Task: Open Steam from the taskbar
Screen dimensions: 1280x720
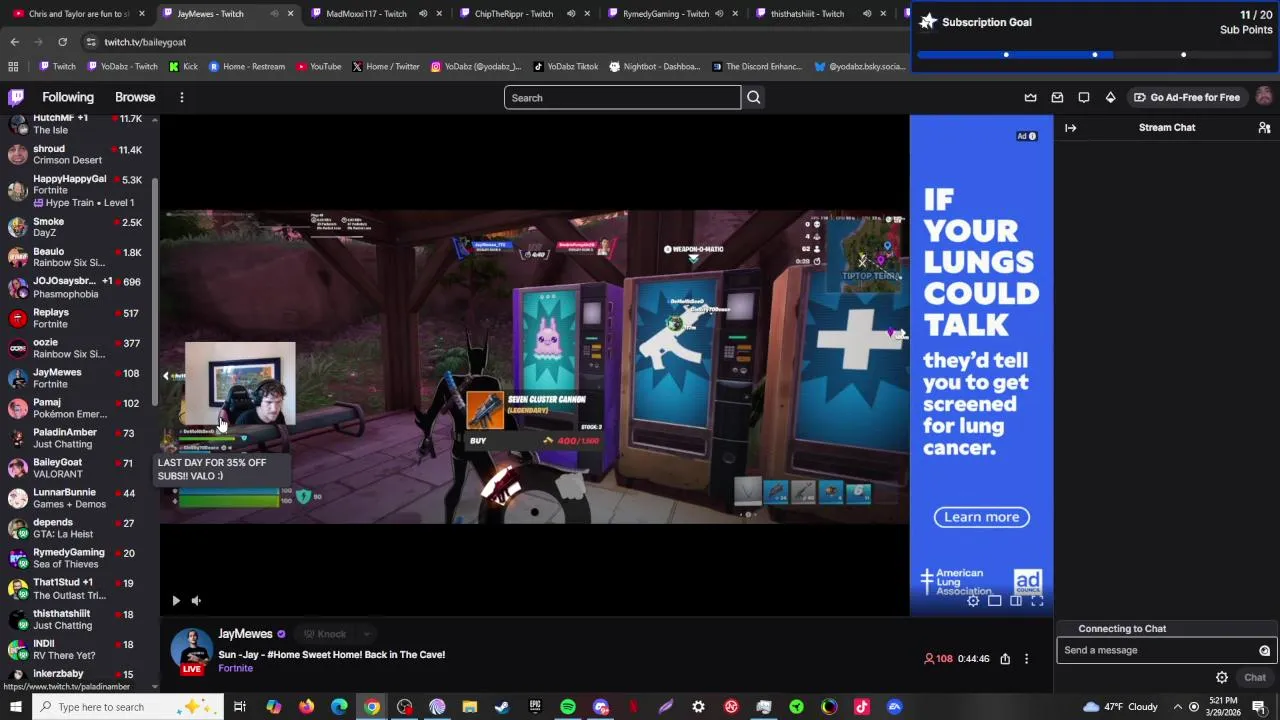Action: coord(502,707)
